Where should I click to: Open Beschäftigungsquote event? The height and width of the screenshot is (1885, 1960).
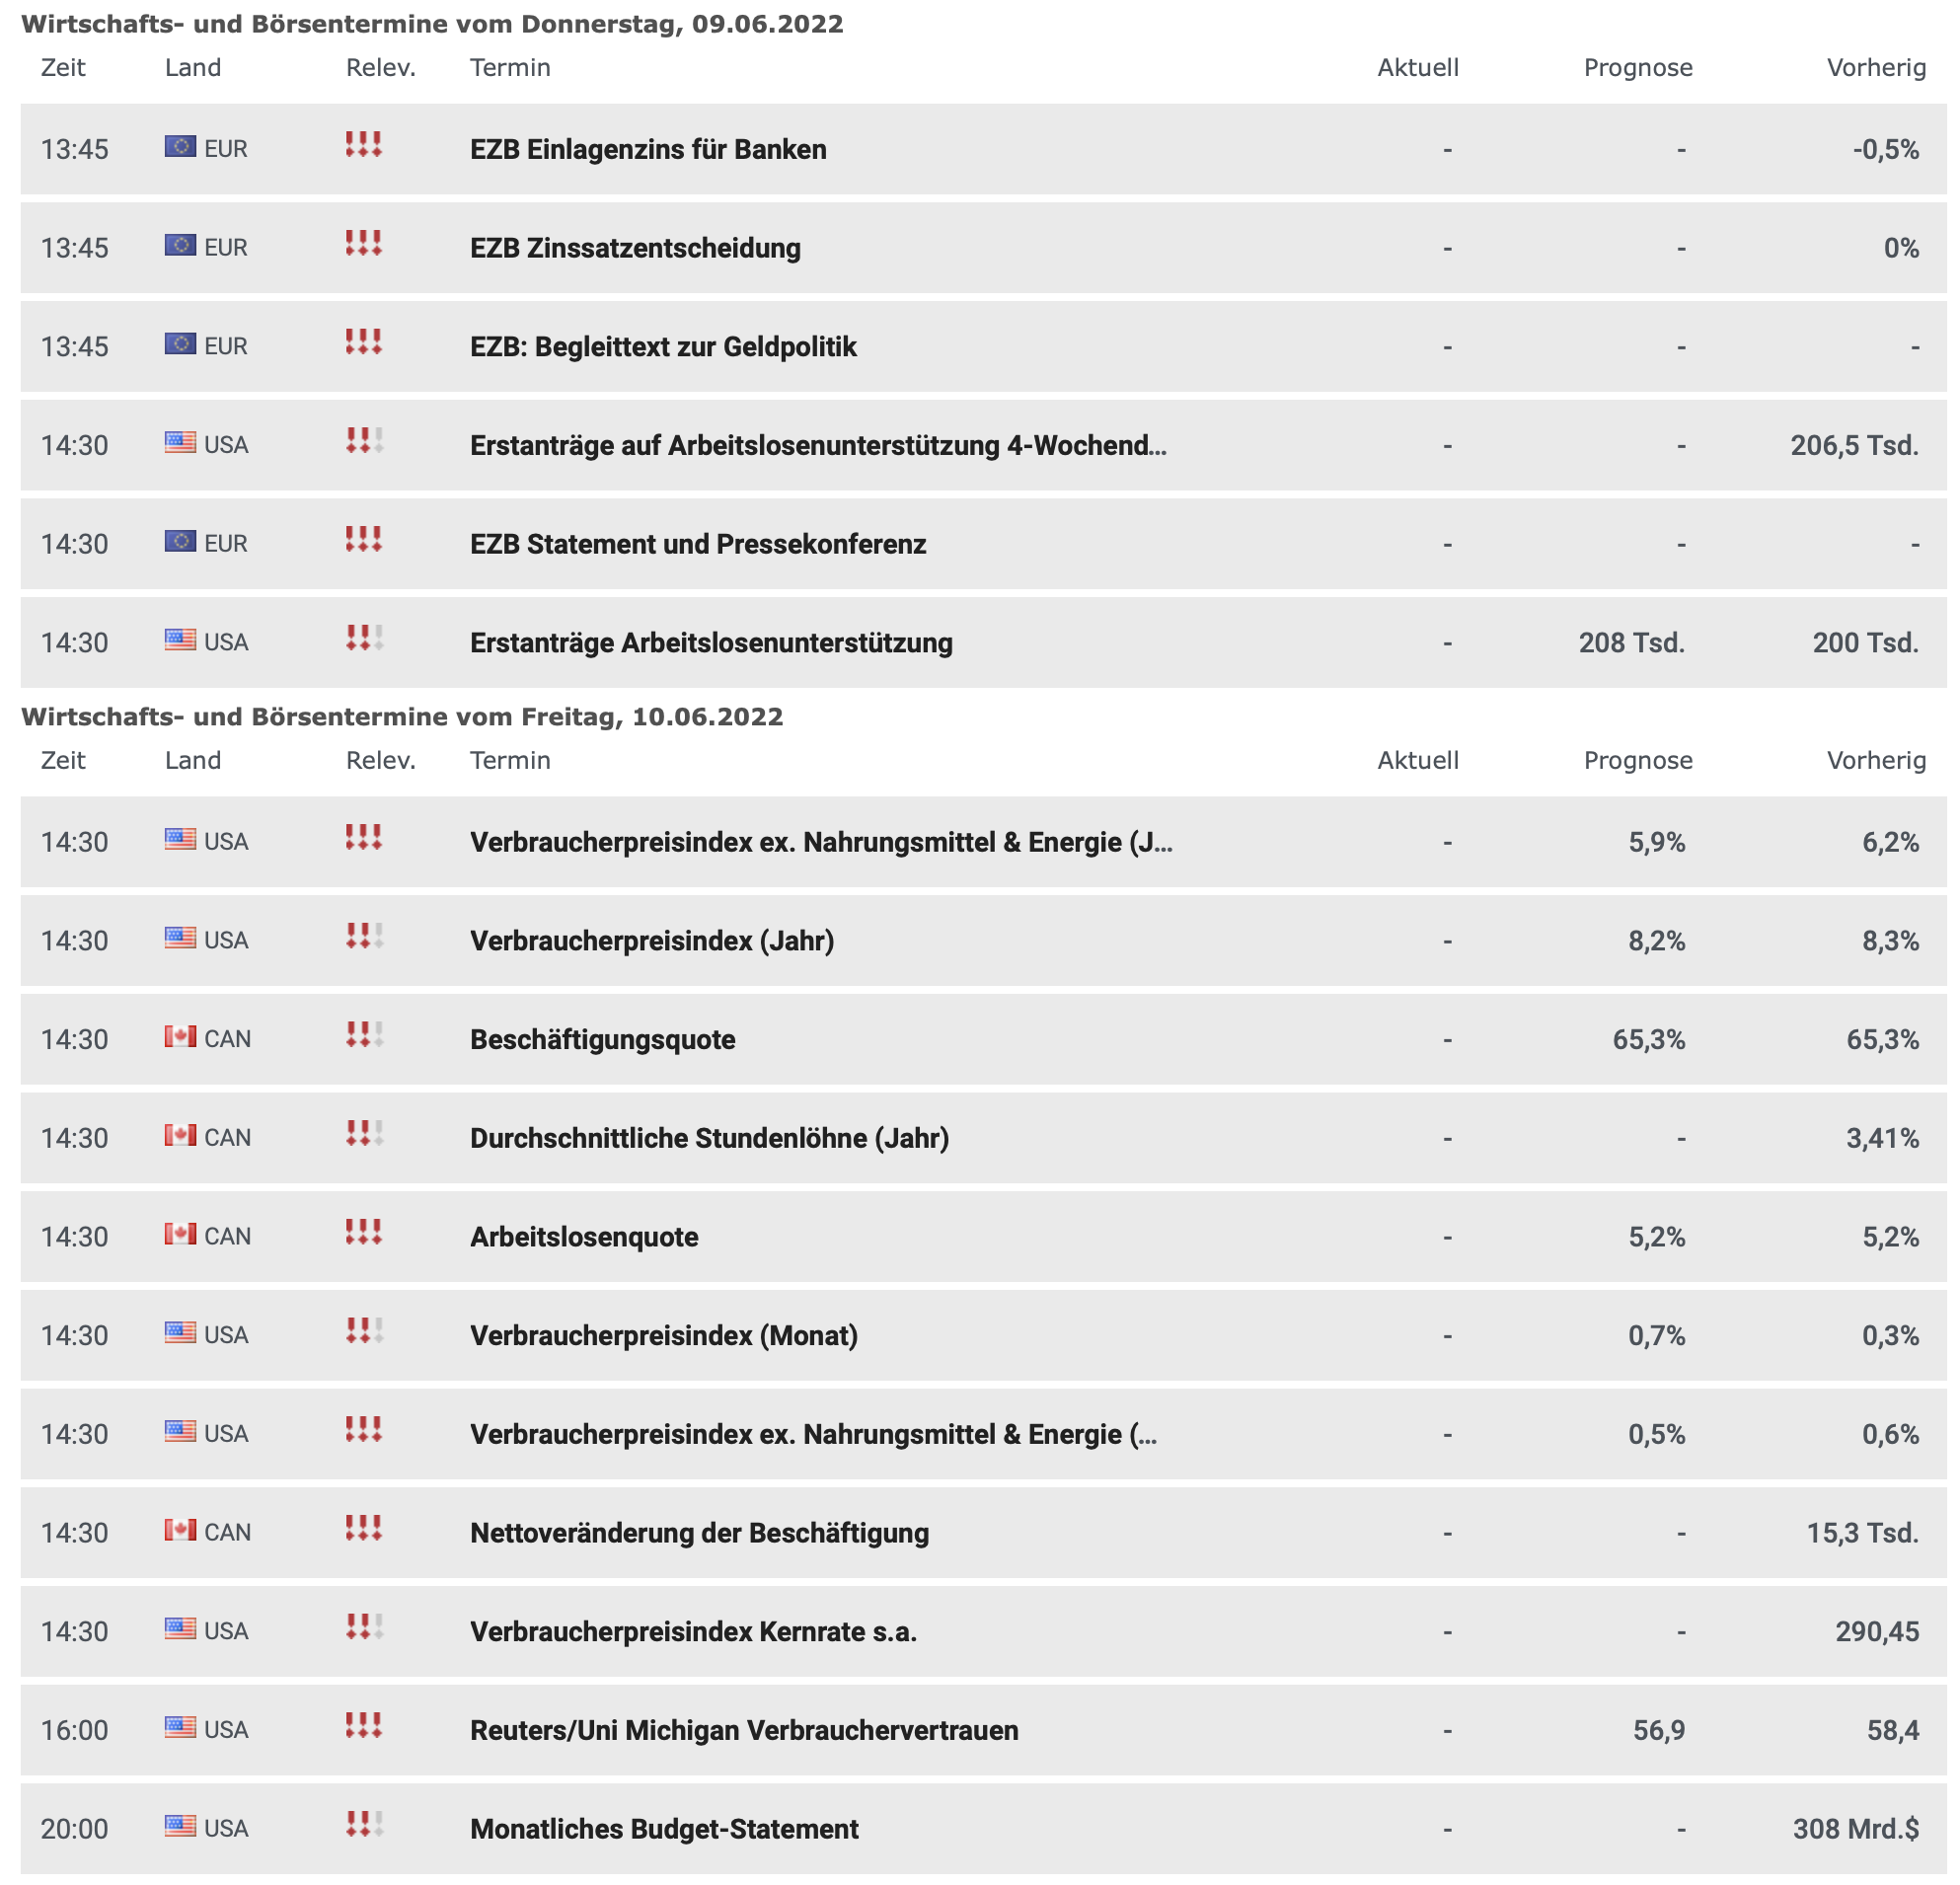(603, 1040)
